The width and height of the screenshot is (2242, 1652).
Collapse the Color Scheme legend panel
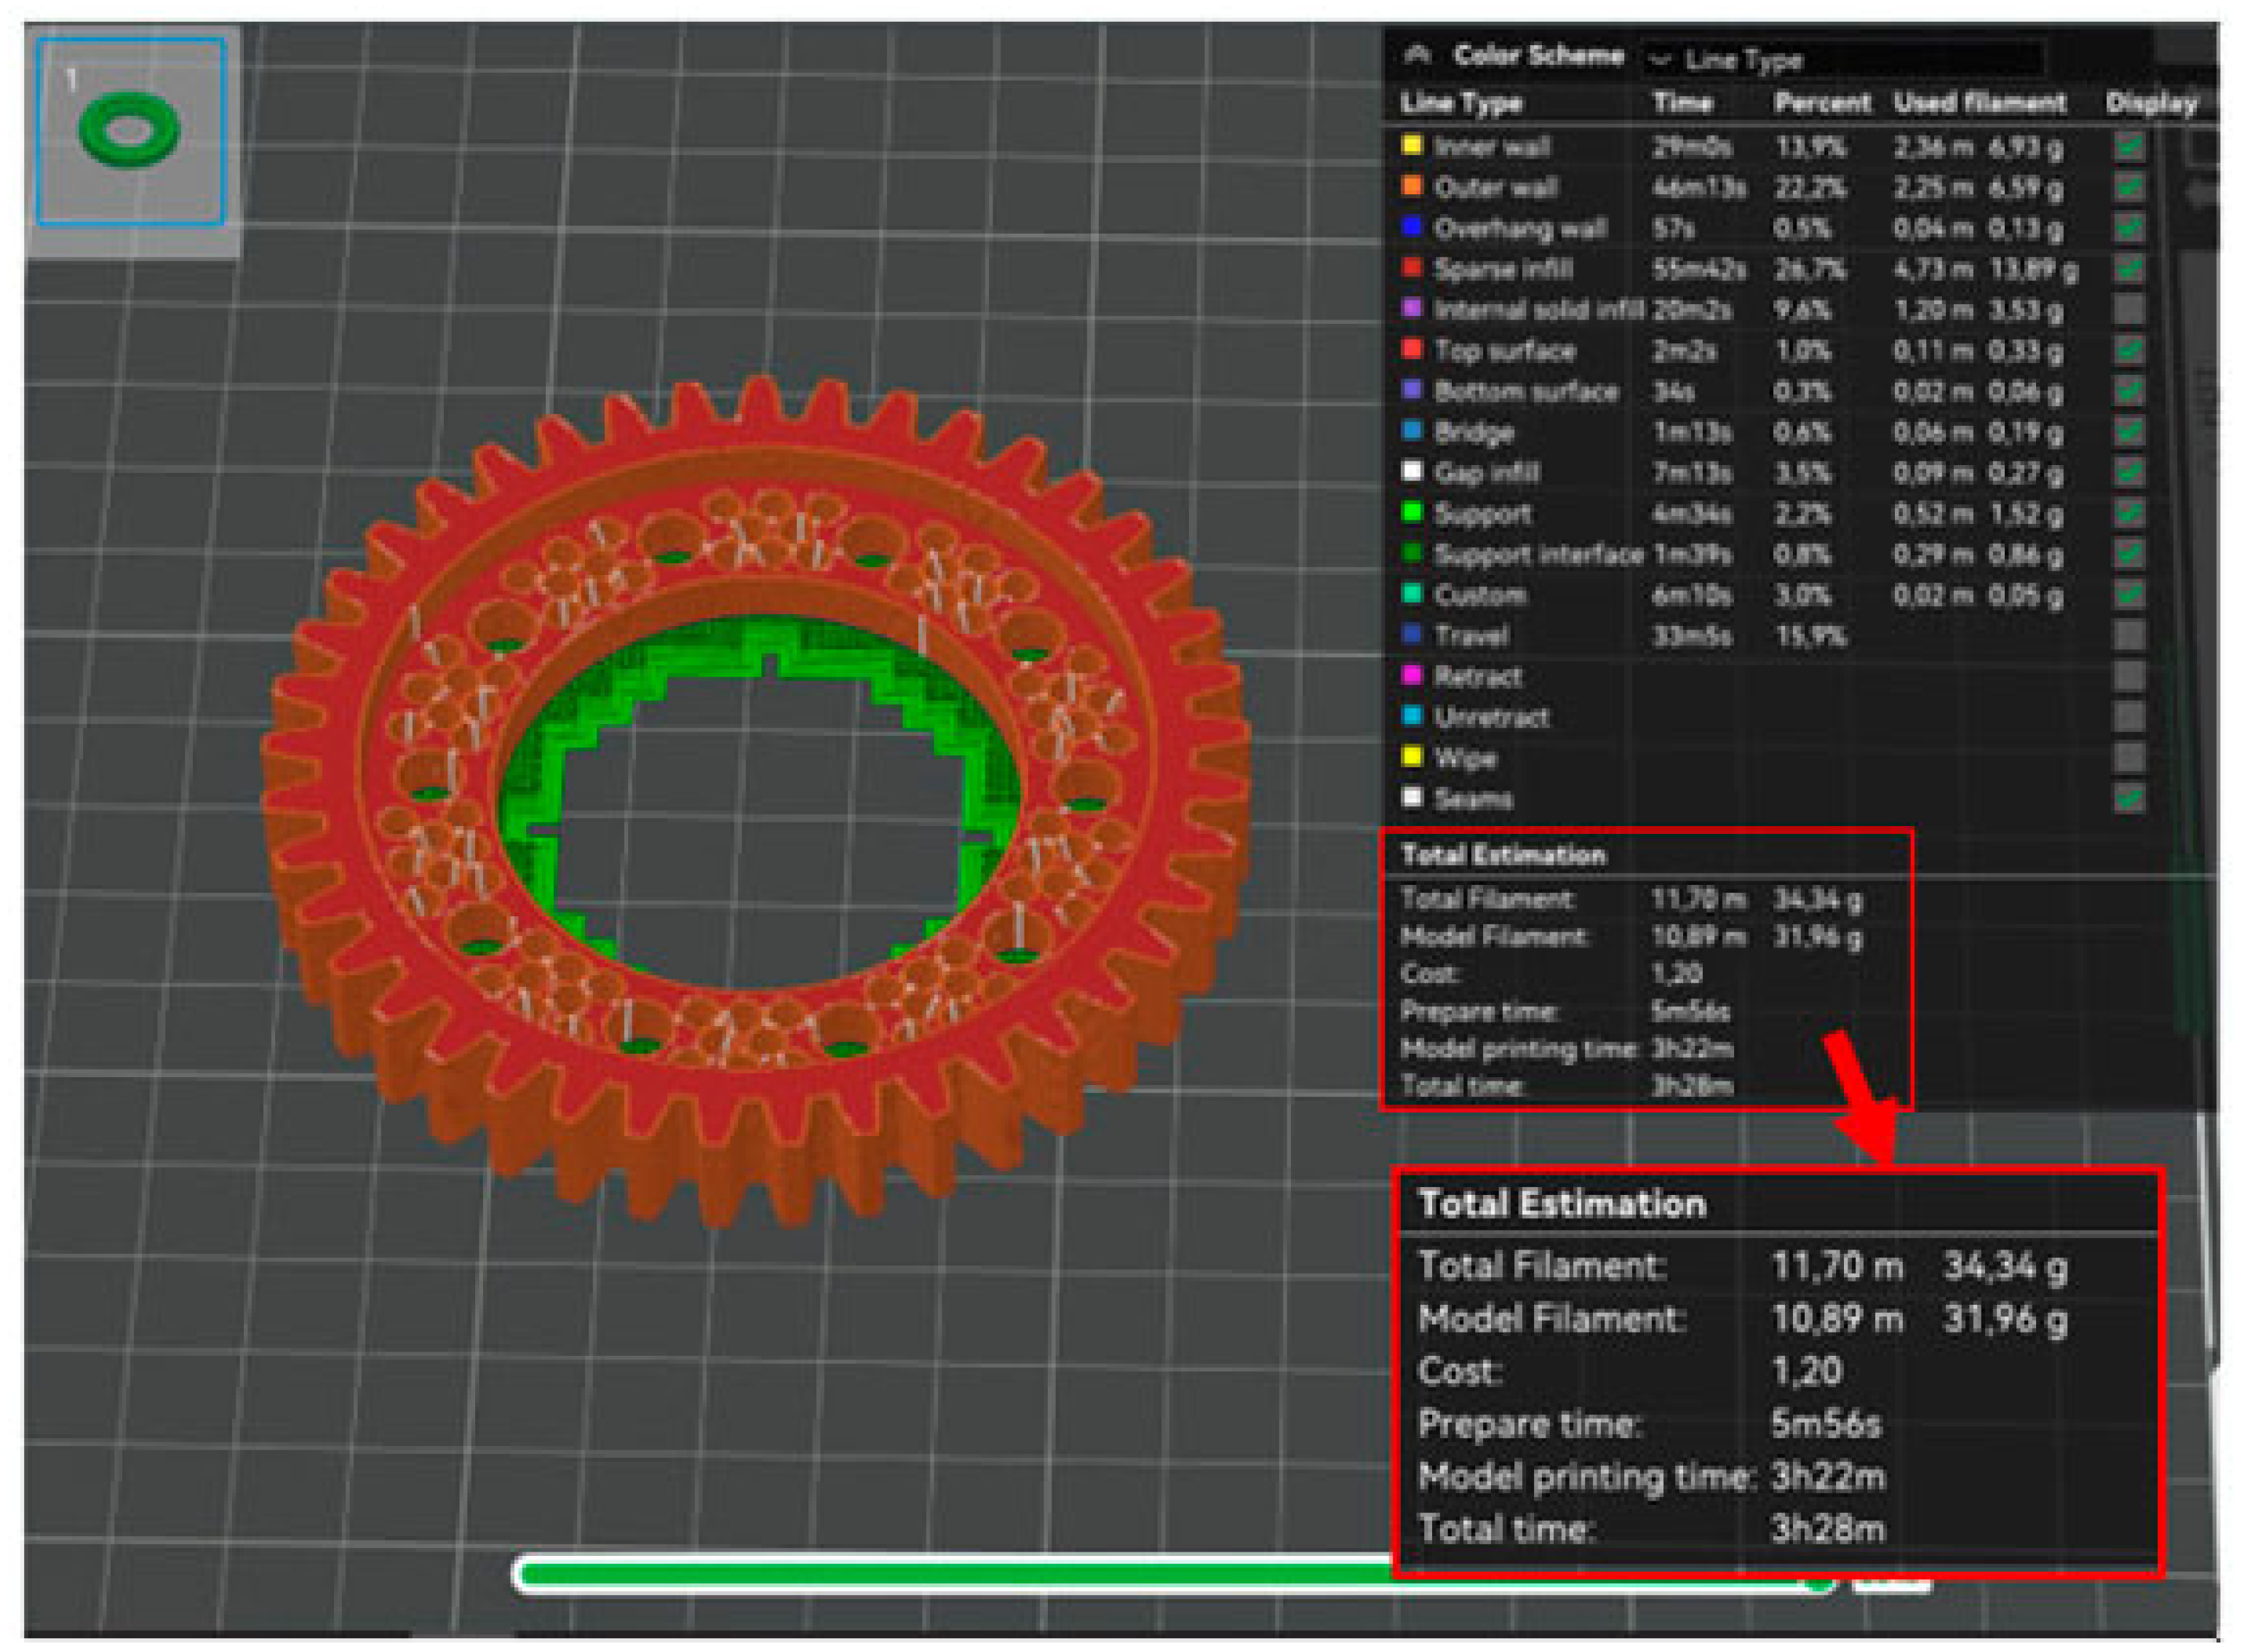point(1417,56)
